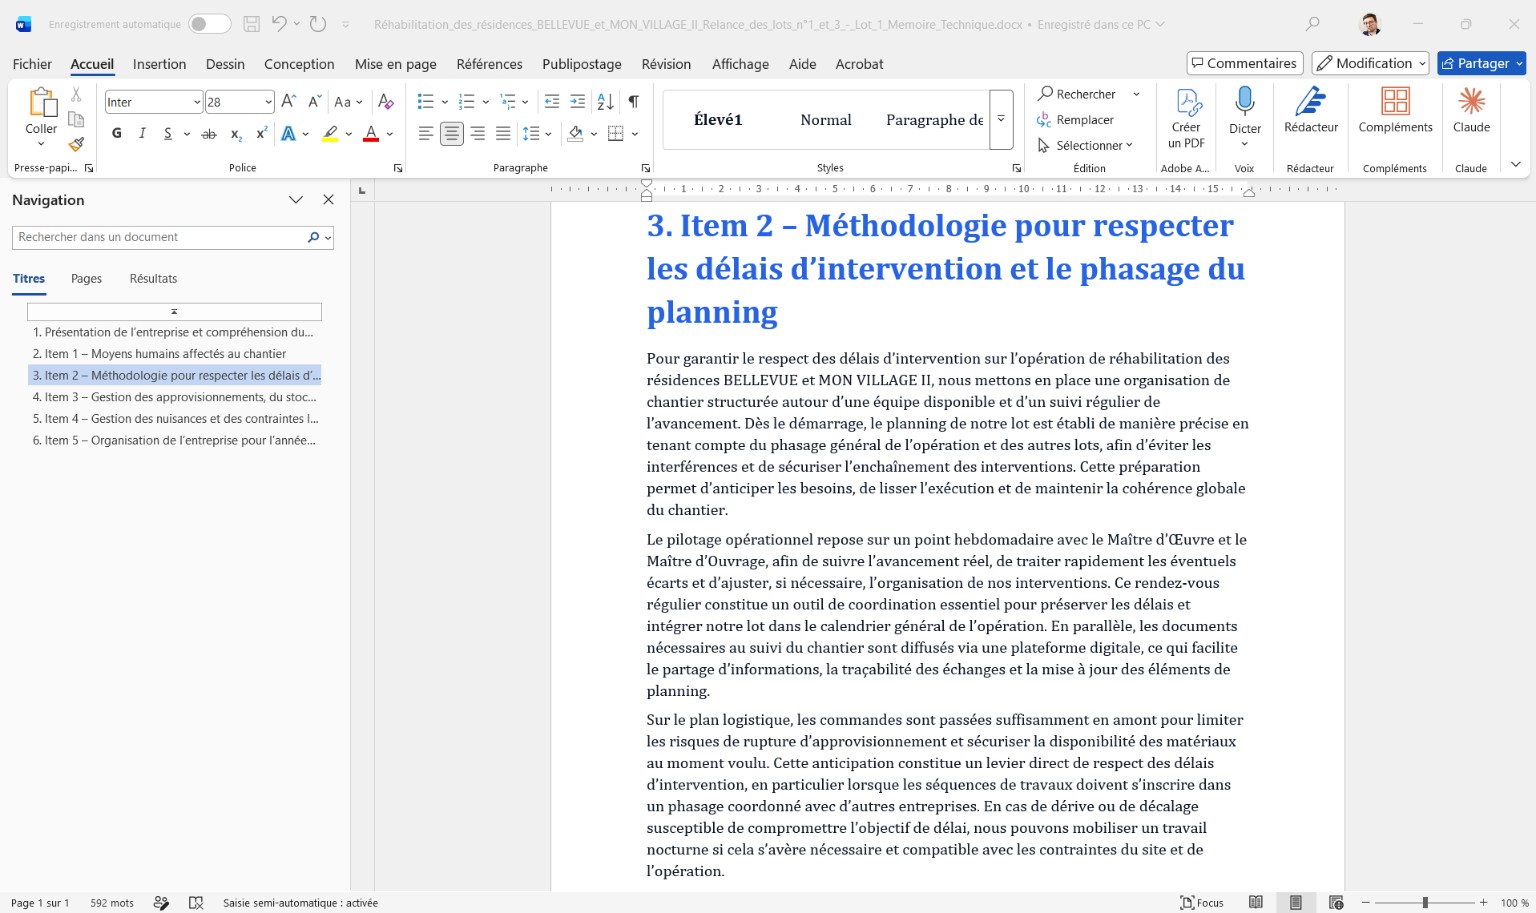Open the Claude add-in
1536x913 pixels.
pyautogui.click(x=1471, y=110)
